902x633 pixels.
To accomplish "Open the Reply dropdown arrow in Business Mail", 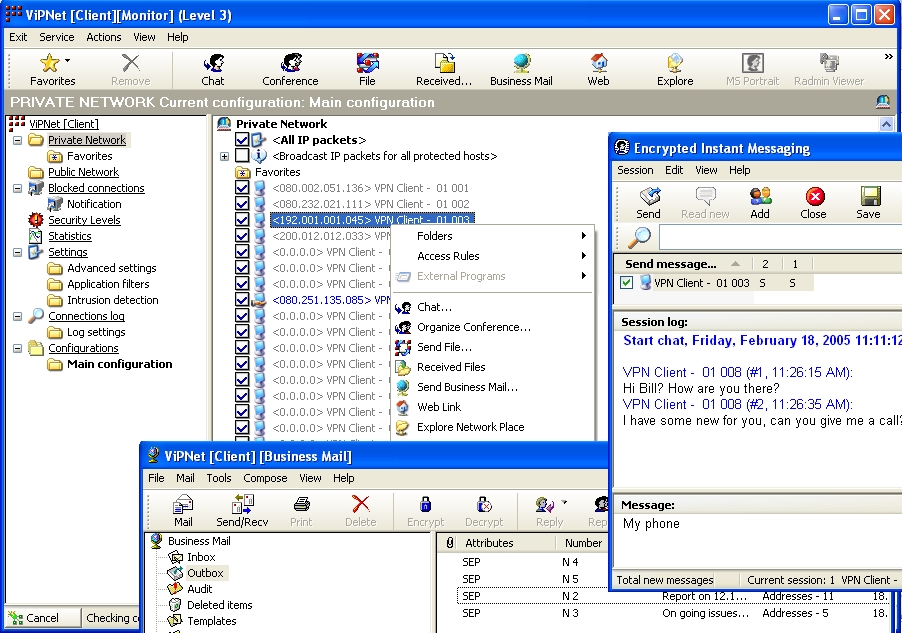I will coord(564,502).
